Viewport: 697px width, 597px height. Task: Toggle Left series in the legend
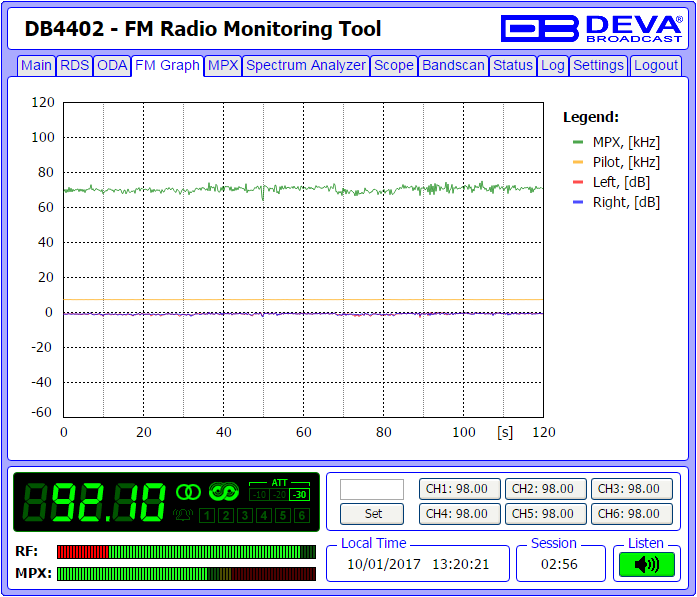[x=612, y=182]
